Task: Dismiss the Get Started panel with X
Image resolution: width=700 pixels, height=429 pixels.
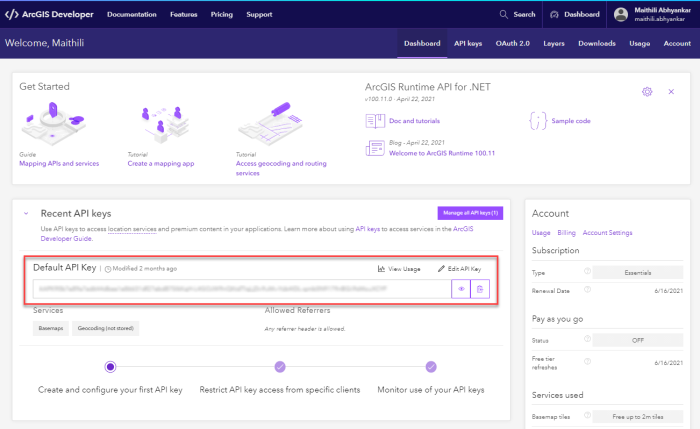Action: [x=671, y=91]
